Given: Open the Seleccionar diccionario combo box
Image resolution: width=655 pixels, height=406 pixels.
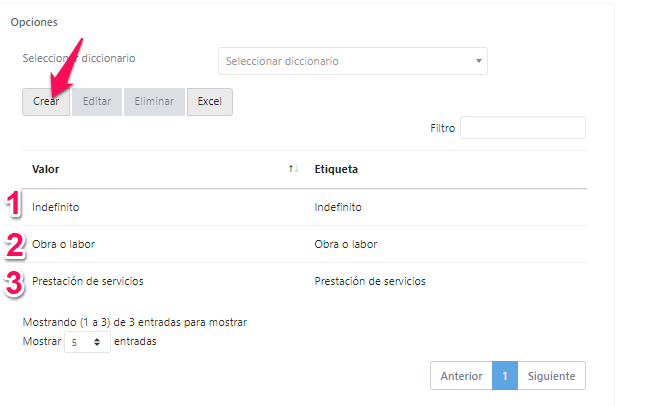Looking at the screenshot, I should coord(345,61).
